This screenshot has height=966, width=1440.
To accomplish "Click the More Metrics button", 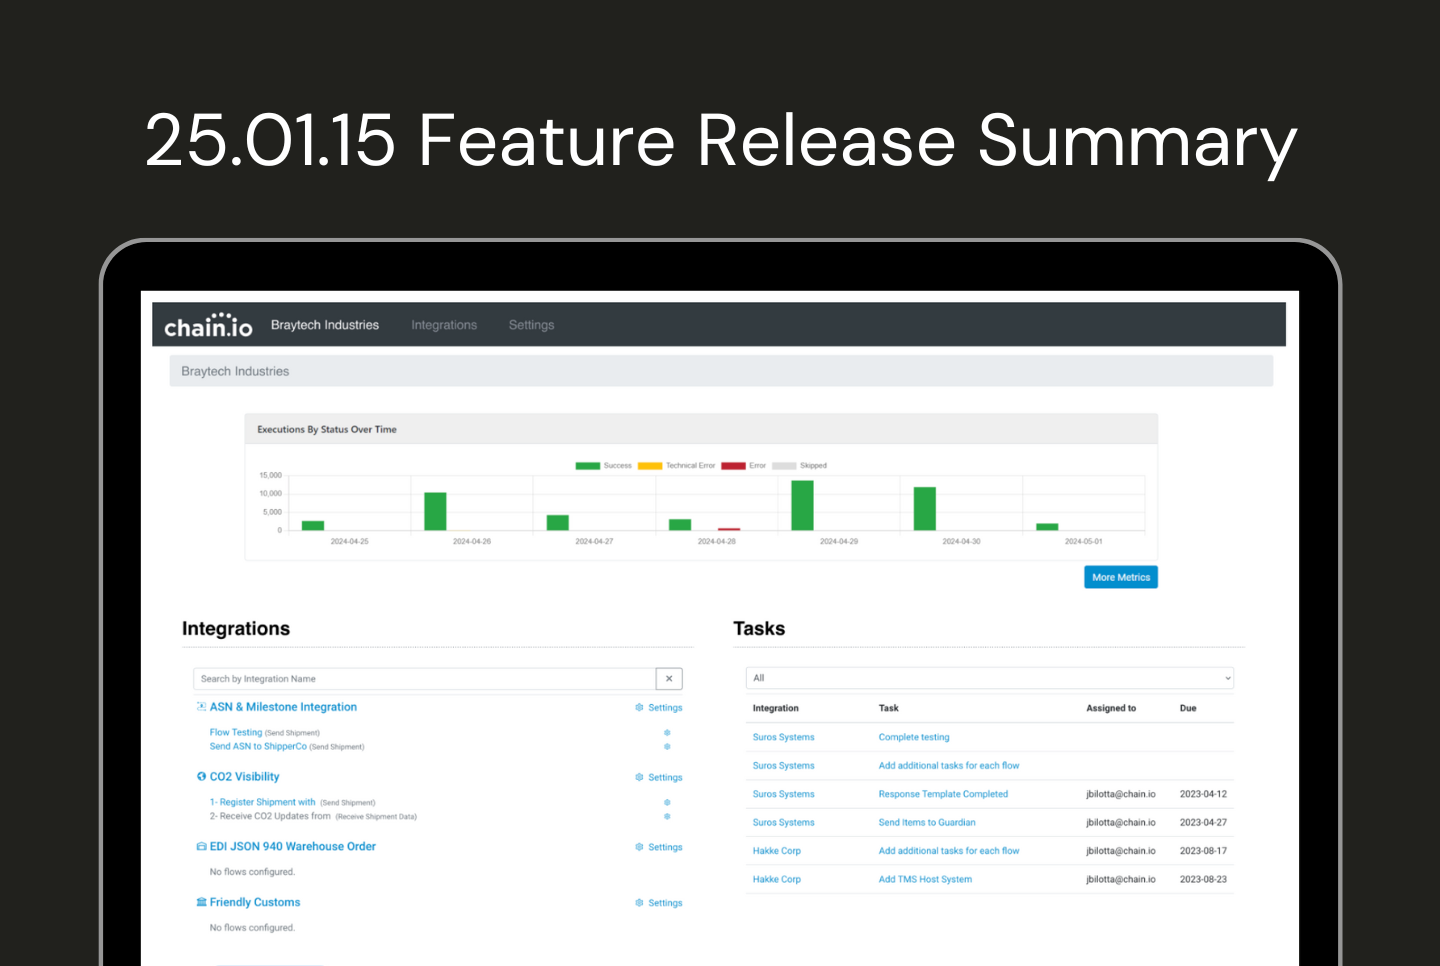I will coord(1121,578).
